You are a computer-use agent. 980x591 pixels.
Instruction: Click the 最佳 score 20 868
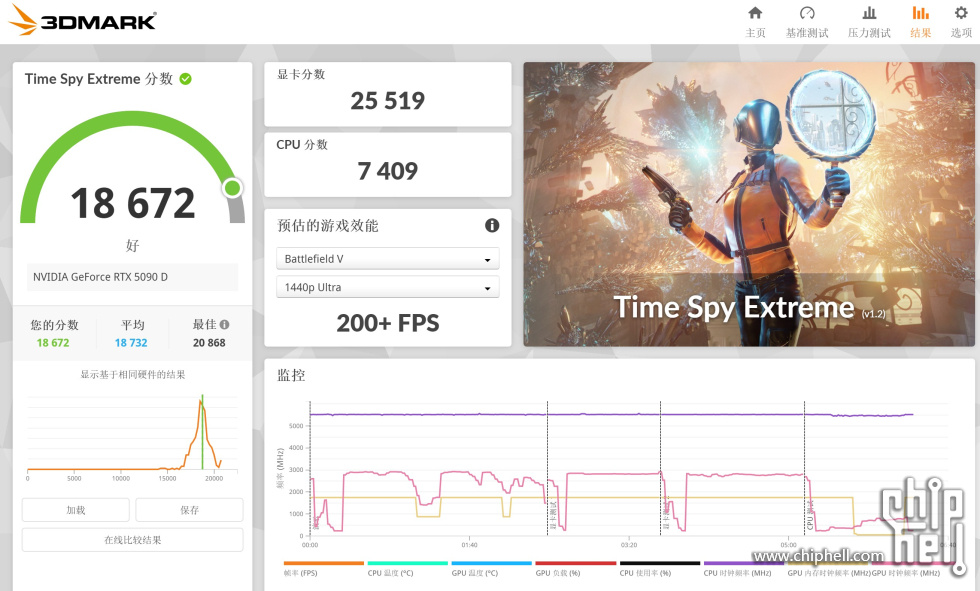tap(209, 343)
